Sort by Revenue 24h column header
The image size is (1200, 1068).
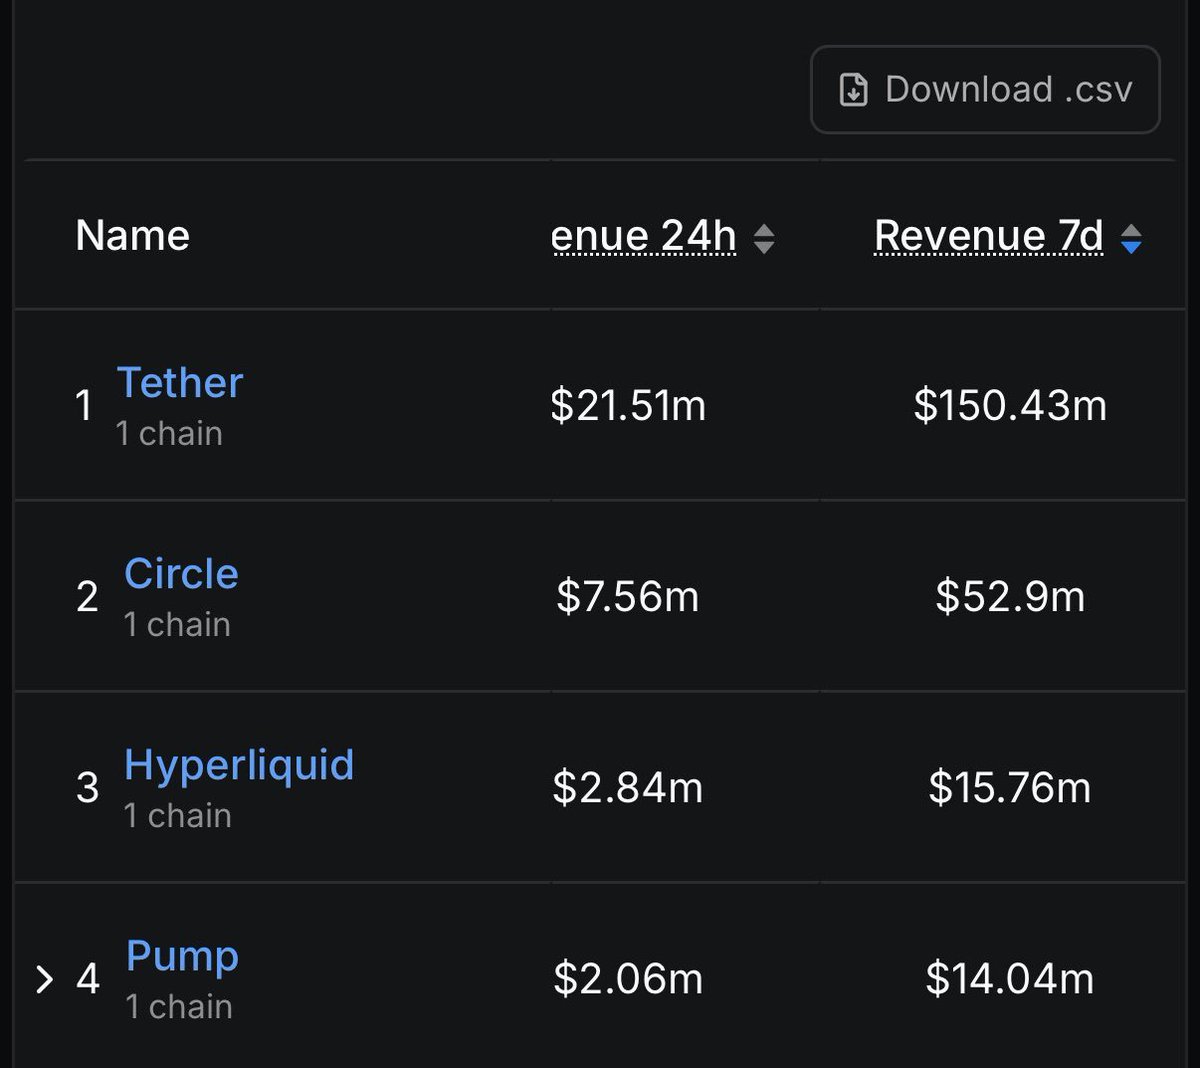tap(644, 236)
